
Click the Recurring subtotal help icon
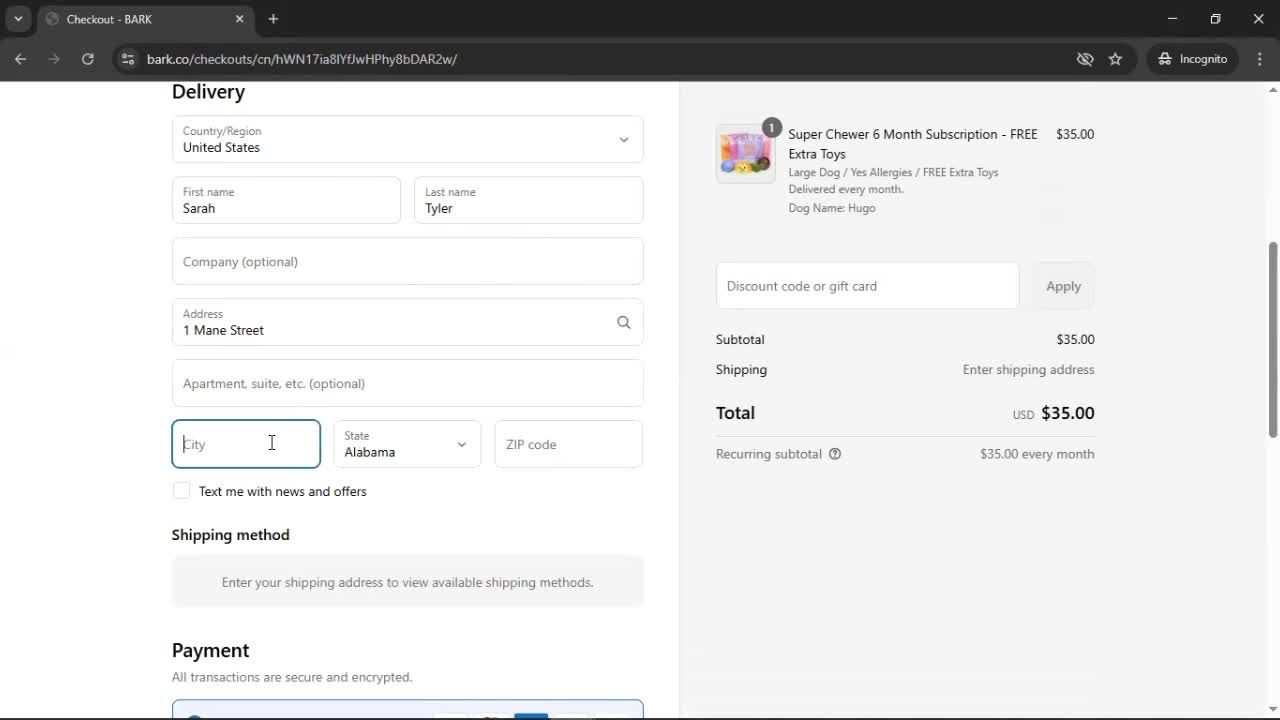pyautogui.click(x=835, y=454)
